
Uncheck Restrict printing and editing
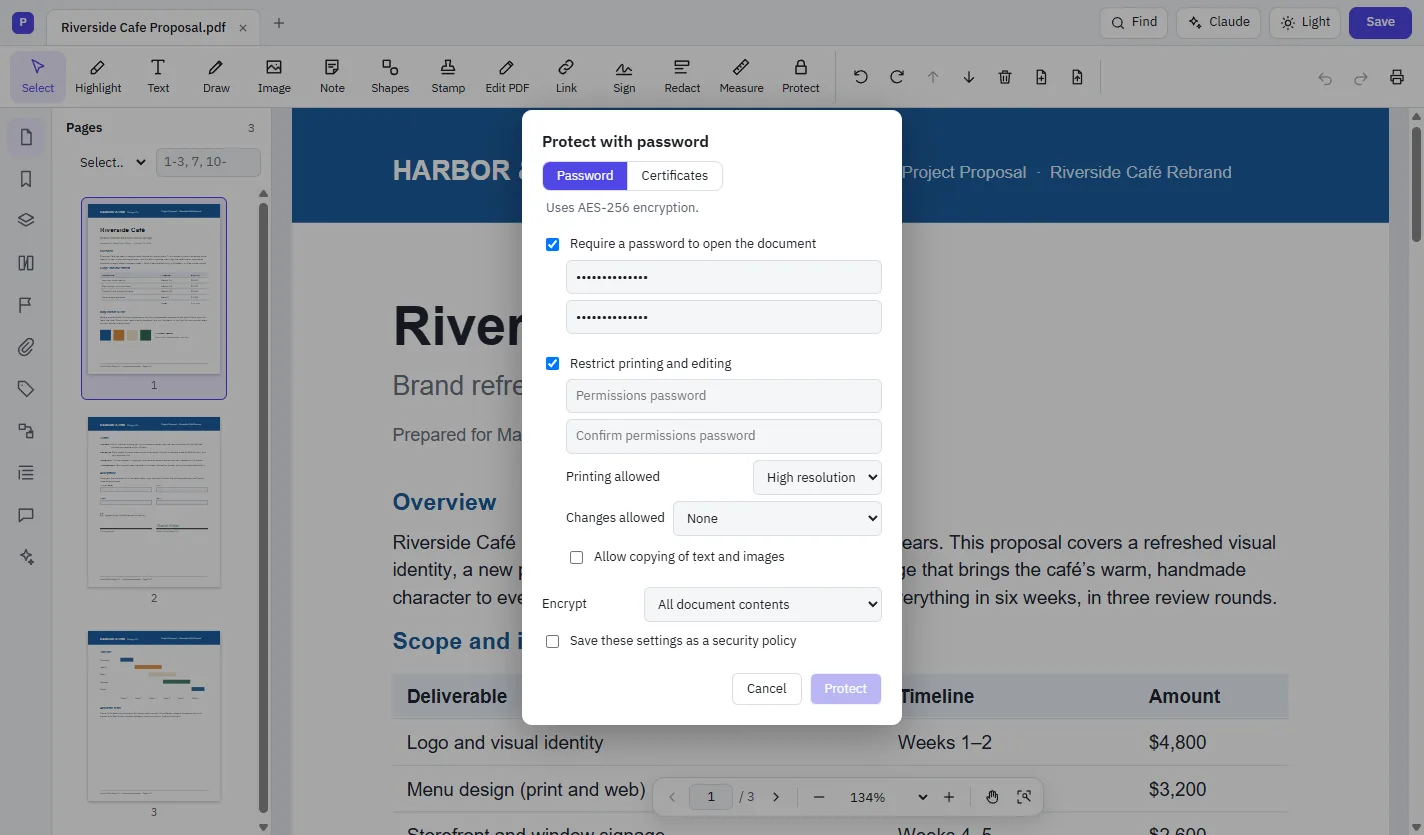552,364
